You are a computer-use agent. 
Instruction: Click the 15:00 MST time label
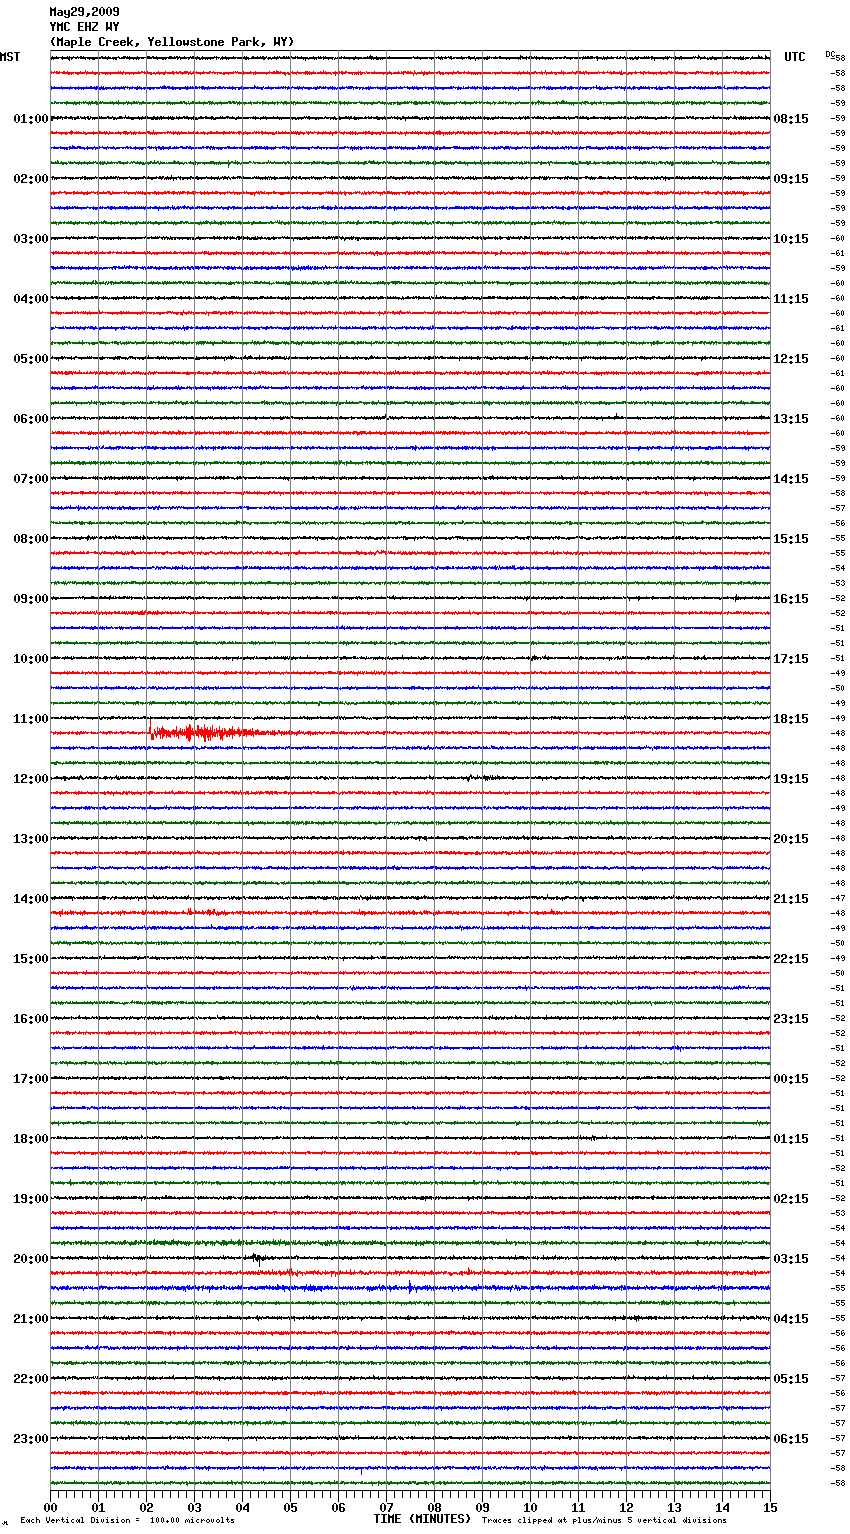pos(31,959)
